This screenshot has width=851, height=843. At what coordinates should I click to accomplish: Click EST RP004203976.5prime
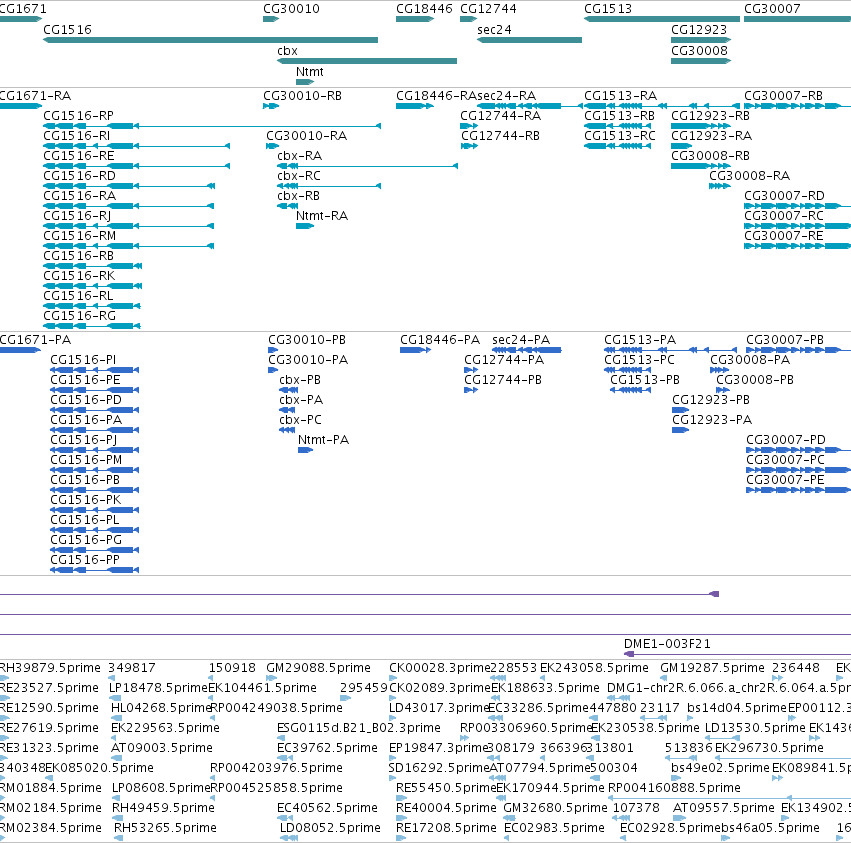point(276,768)
